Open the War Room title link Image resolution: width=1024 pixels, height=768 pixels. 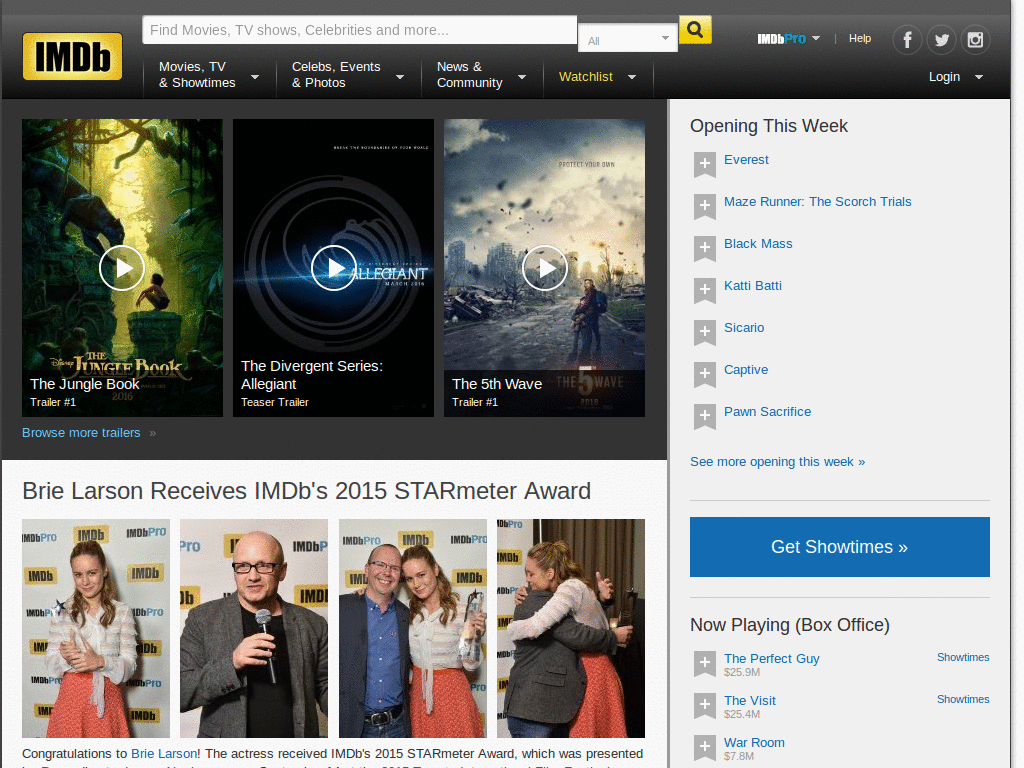(754, 743)
